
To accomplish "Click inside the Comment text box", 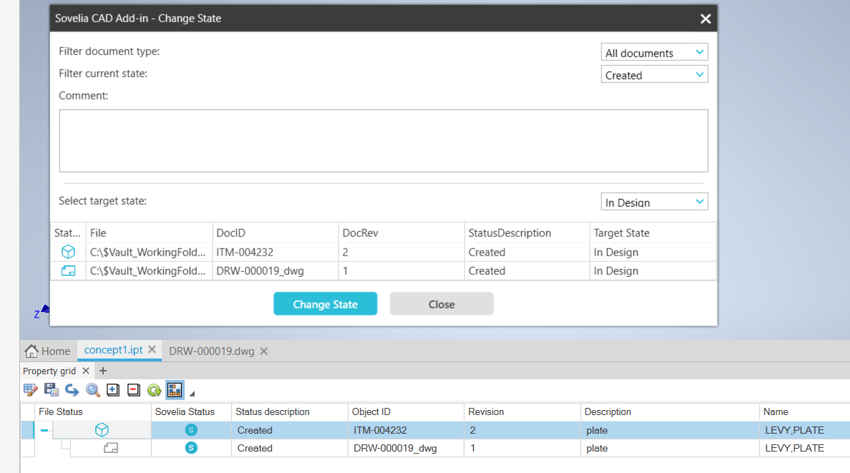I will click(383, 141).
